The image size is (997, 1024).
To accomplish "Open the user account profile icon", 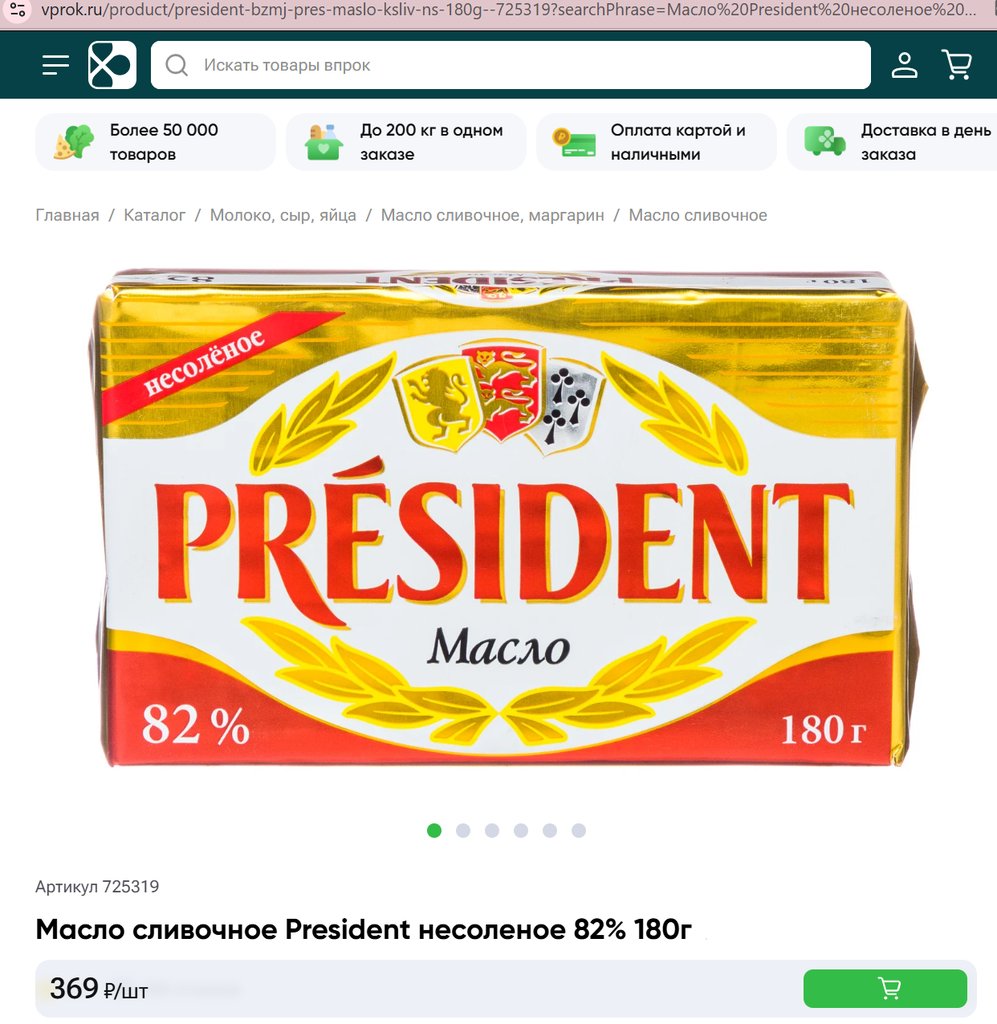I will click(x=904, y=65).
